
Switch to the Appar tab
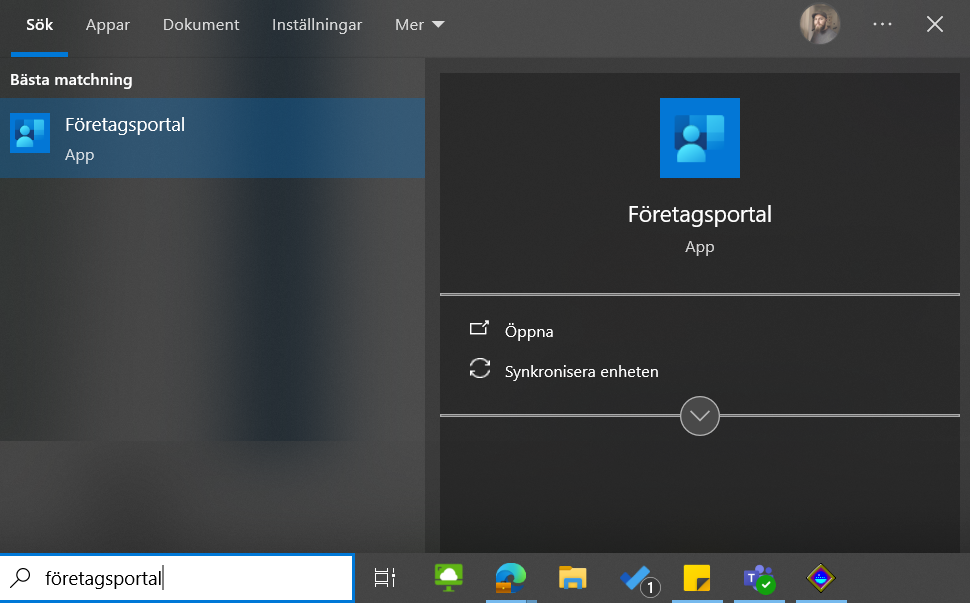point(108,25)
